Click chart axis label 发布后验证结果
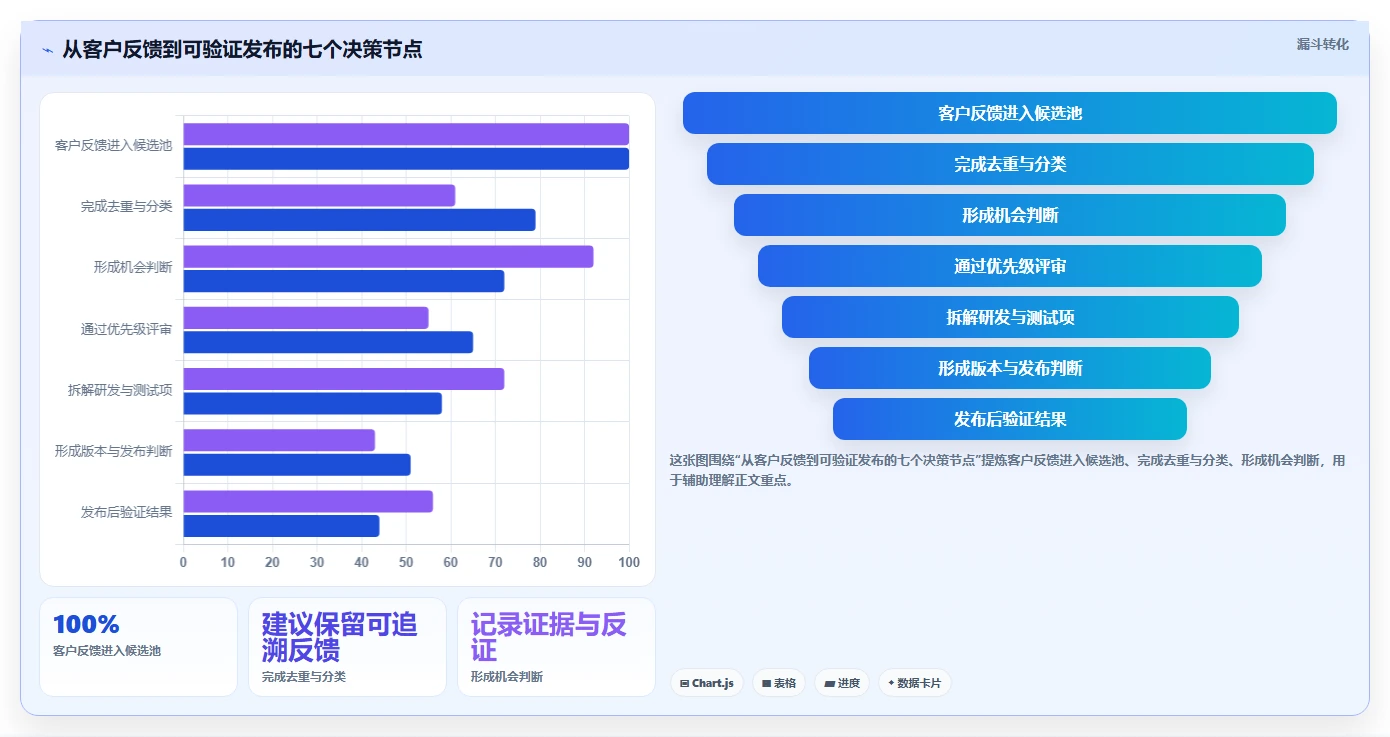 [x=127, y=513]
